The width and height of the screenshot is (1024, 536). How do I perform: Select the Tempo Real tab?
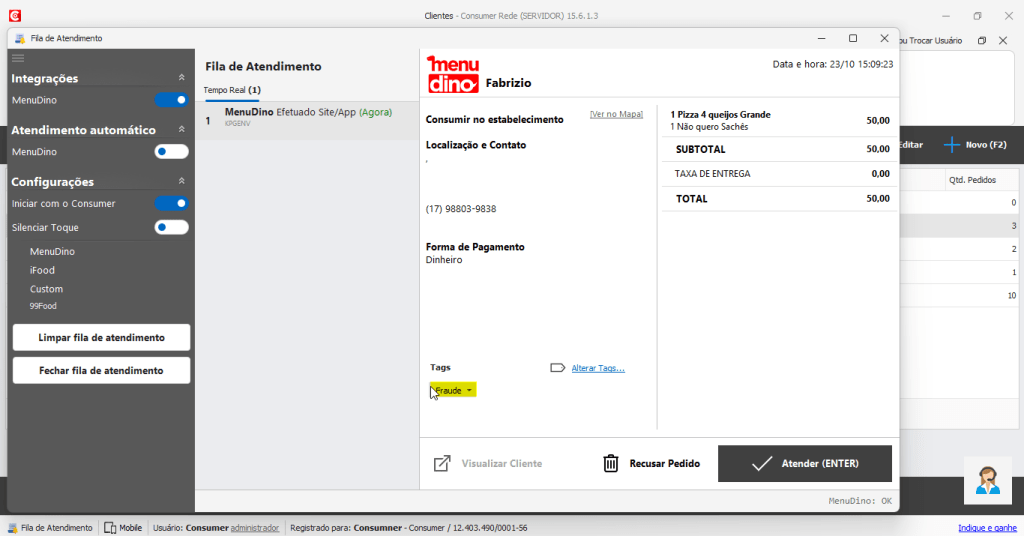232,91
